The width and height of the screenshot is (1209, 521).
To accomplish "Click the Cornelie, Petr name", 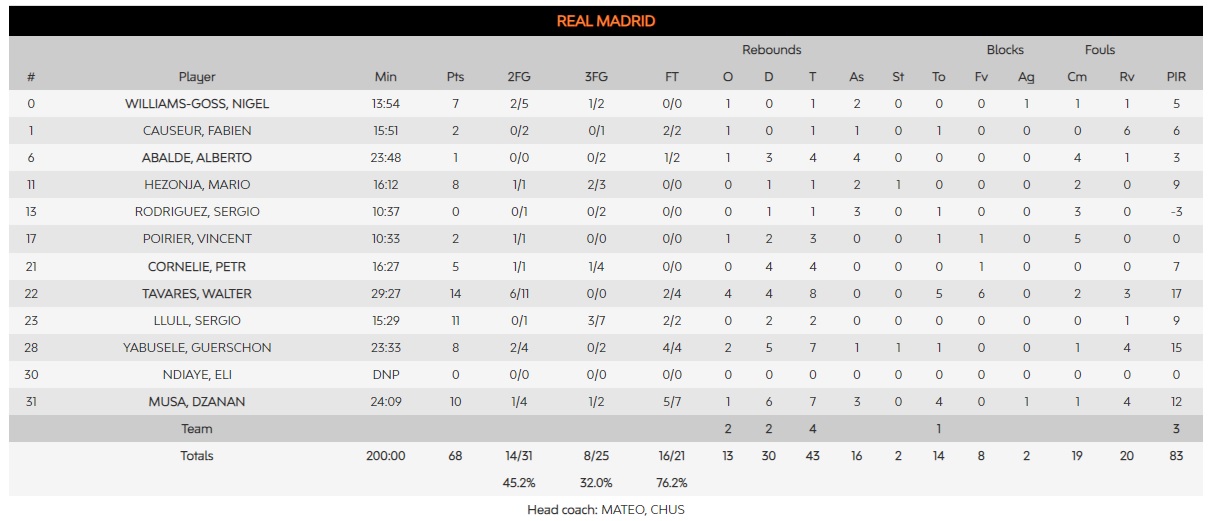I will [x=197, y=267].
